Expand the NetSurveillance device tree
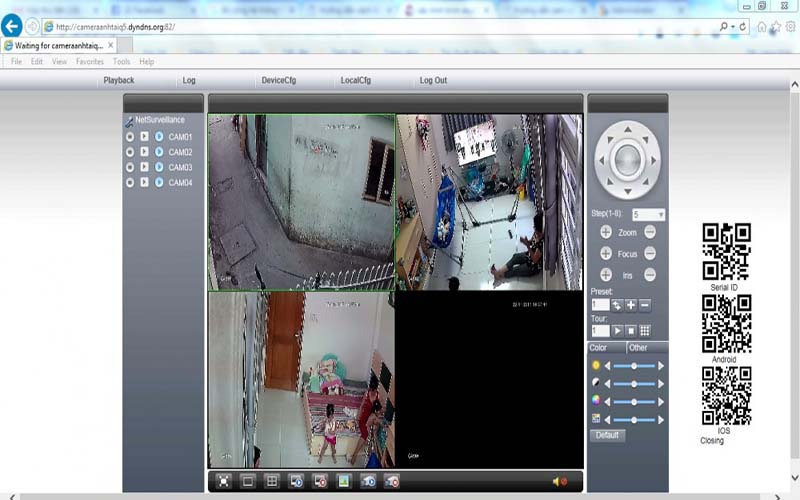The image size is (800, 500). [x=129, y=121]
